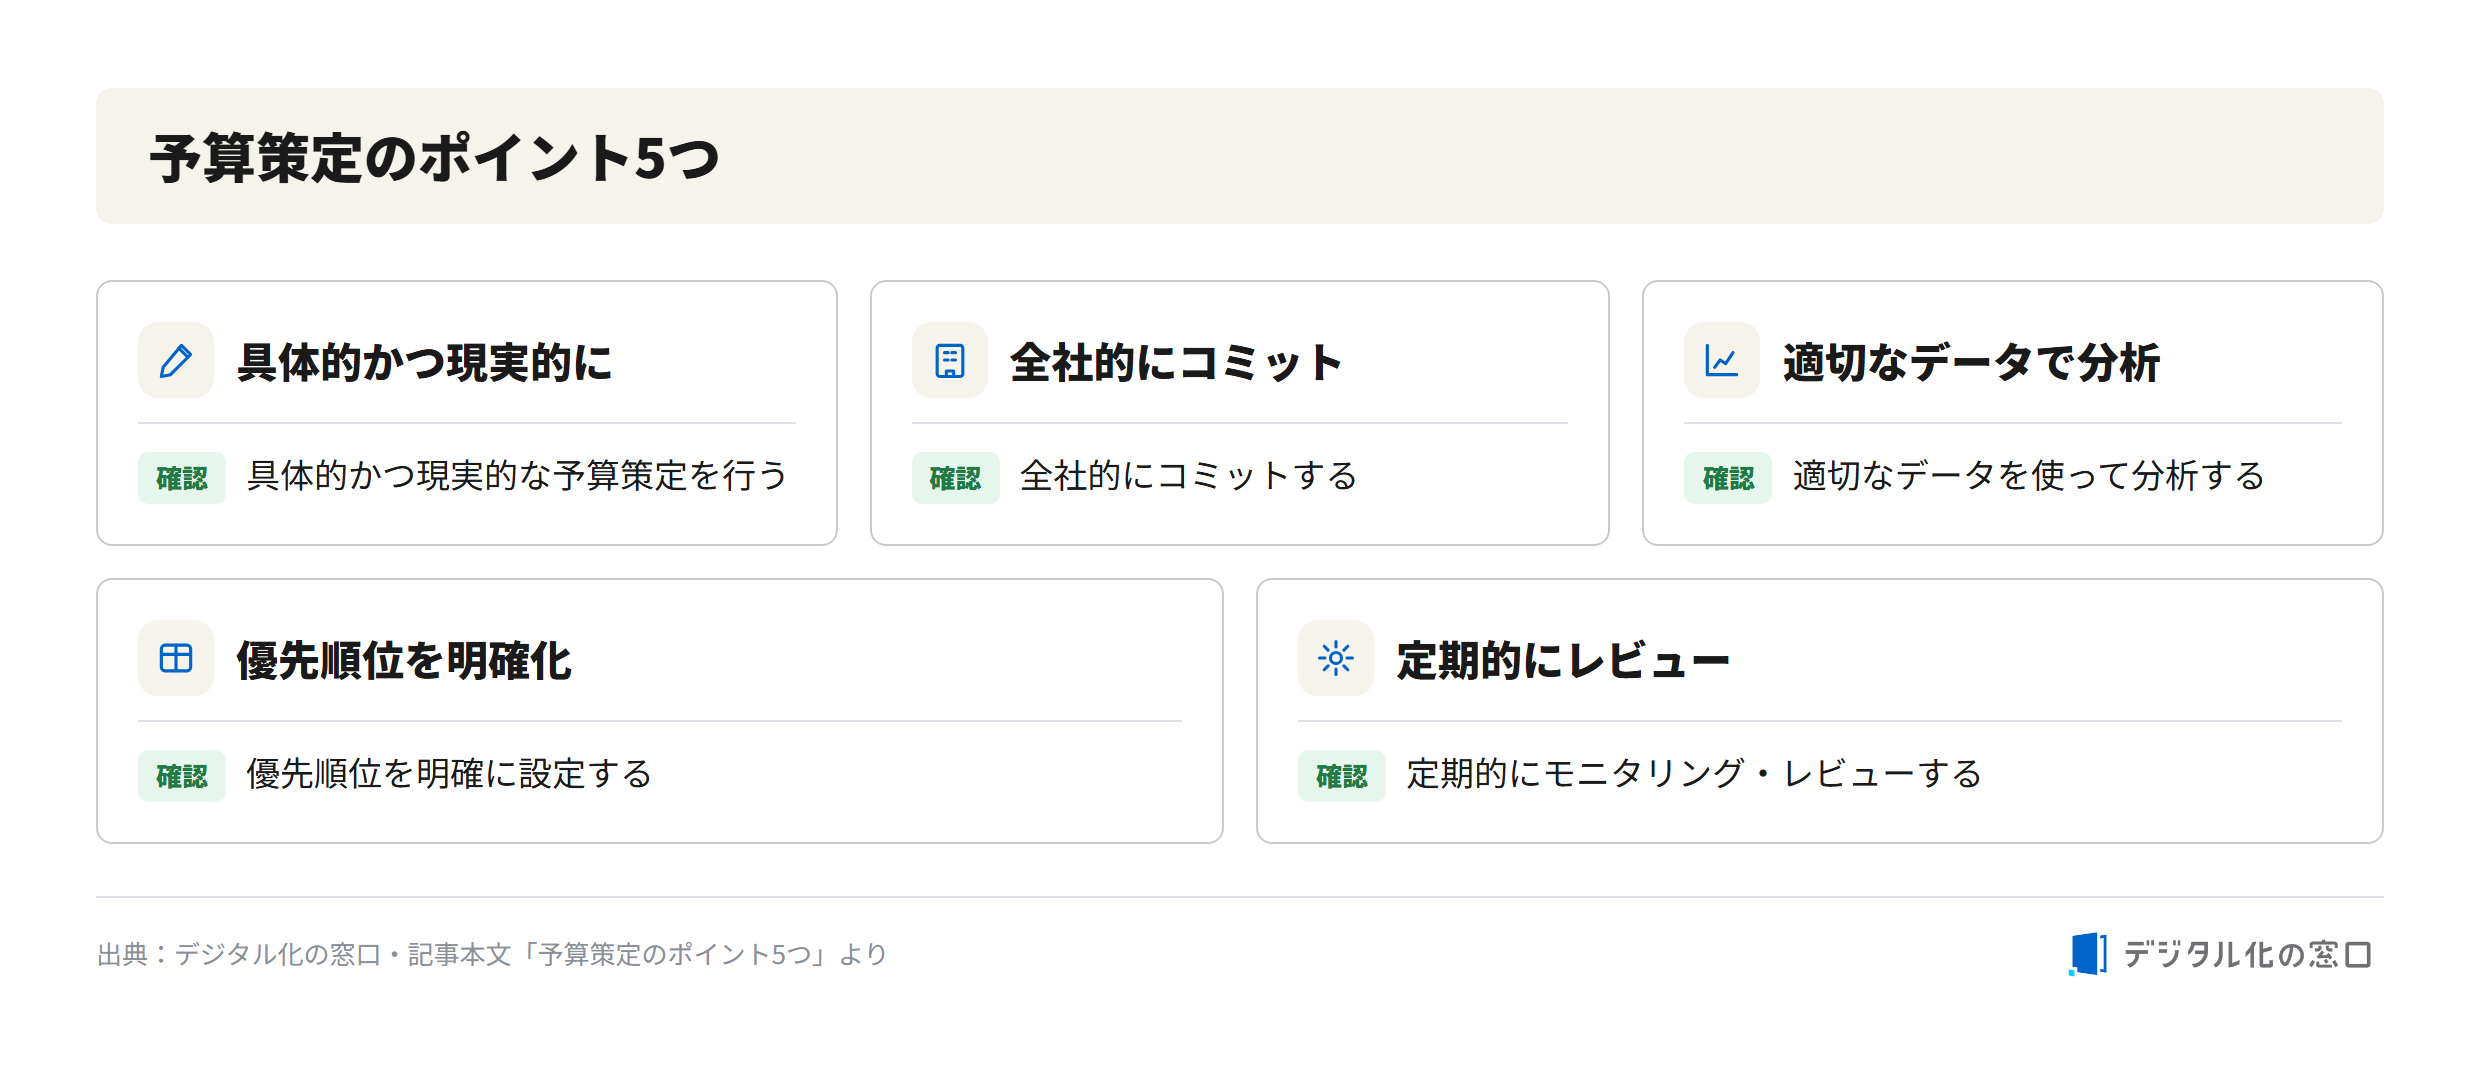Click the line chart icon beside 適切なデータで分析
This screenshot has height=1070, width=2480.
pyautogui.click(x=1721, y=360)
